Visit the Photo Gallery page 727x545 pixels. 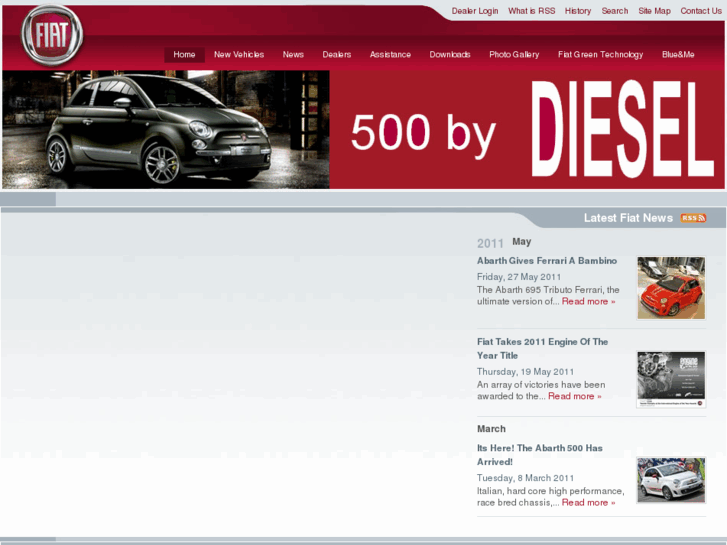(x=514, y=55)
